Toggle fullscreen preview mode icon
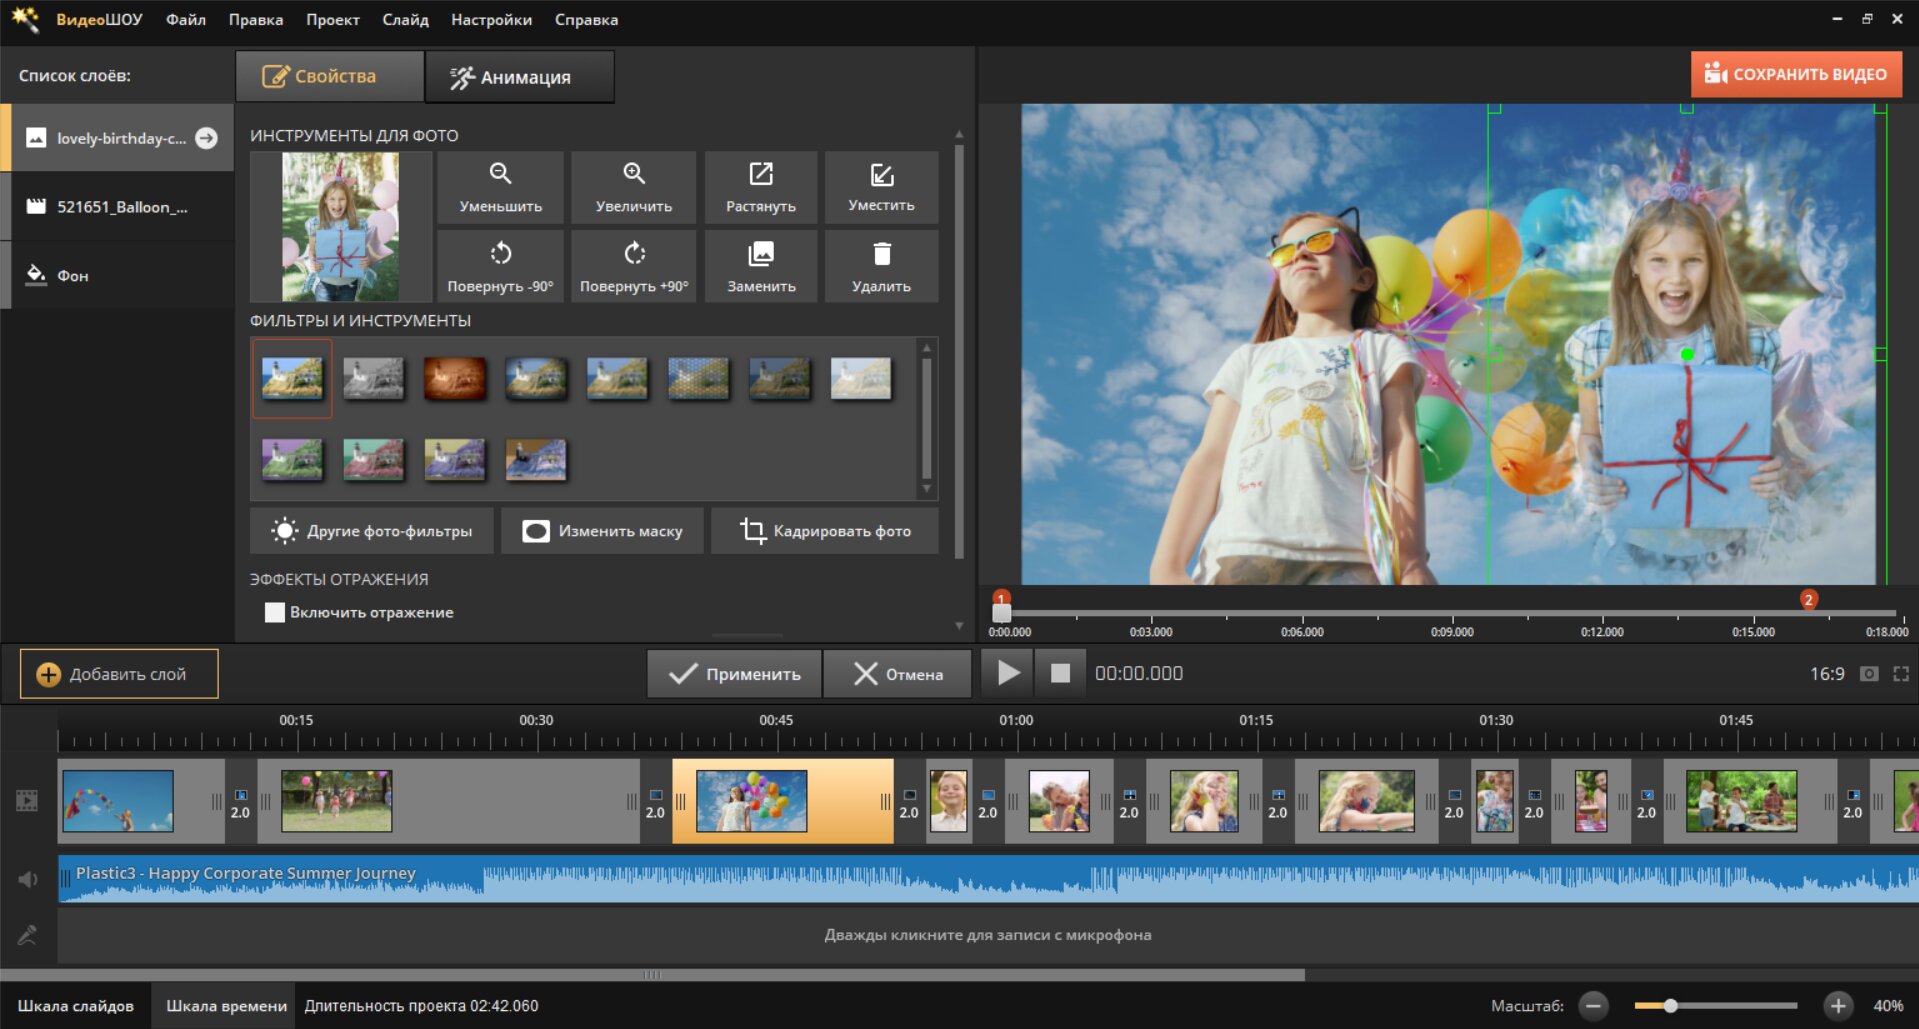The height and width of the screenshot is (1029, 1919). coord(1901,674)
